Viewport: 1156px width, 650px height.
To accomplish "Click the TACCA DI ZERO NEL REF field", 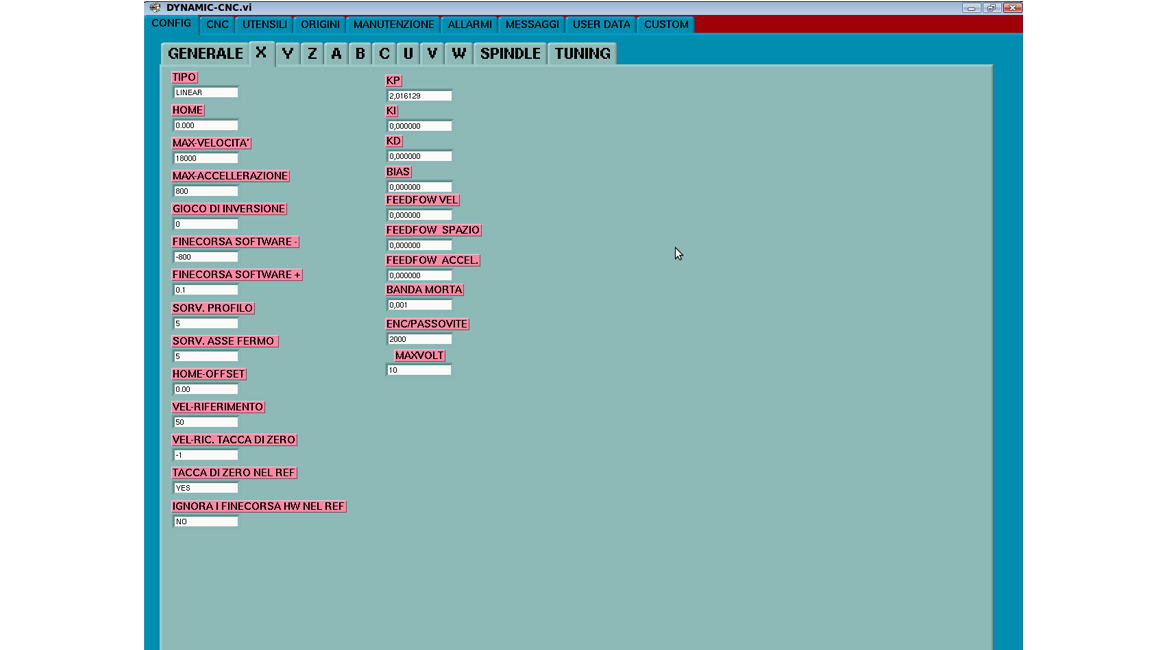I will point(206,488).
